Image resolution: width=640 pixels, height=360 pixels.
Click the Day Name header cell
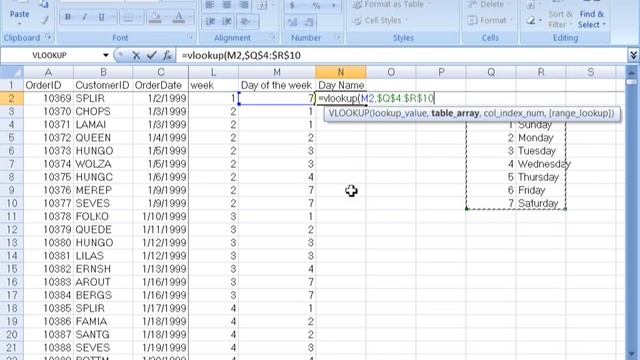point(341,85)
